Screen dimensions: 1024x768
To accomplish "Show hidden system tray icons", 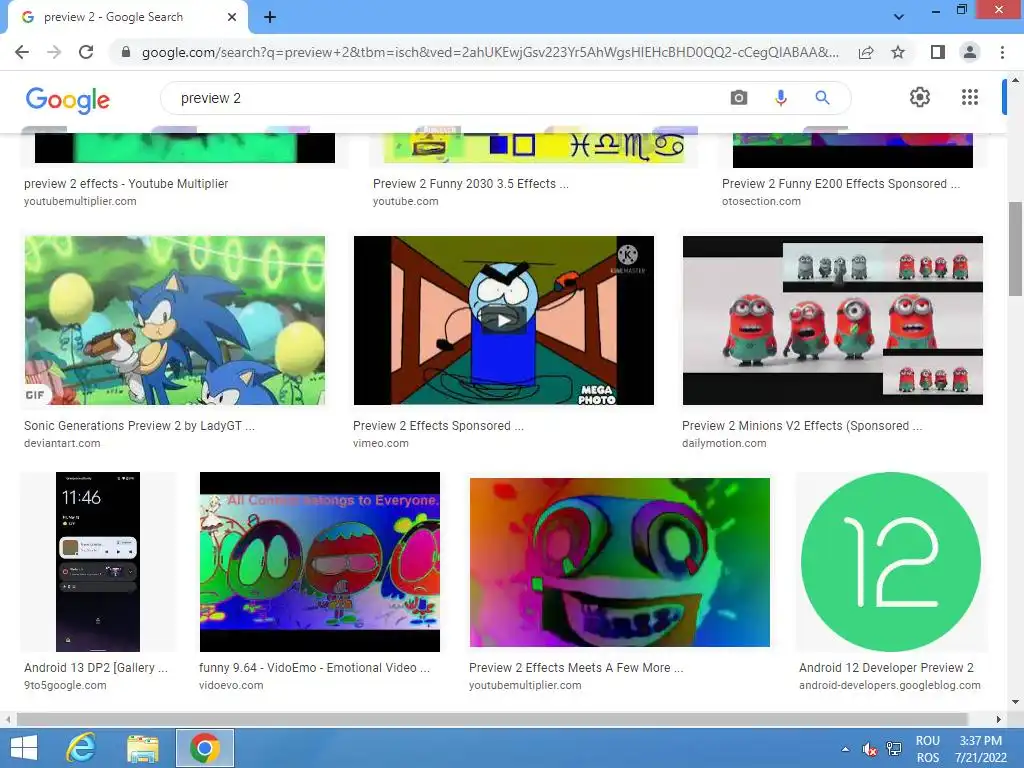I will [845, 749].
